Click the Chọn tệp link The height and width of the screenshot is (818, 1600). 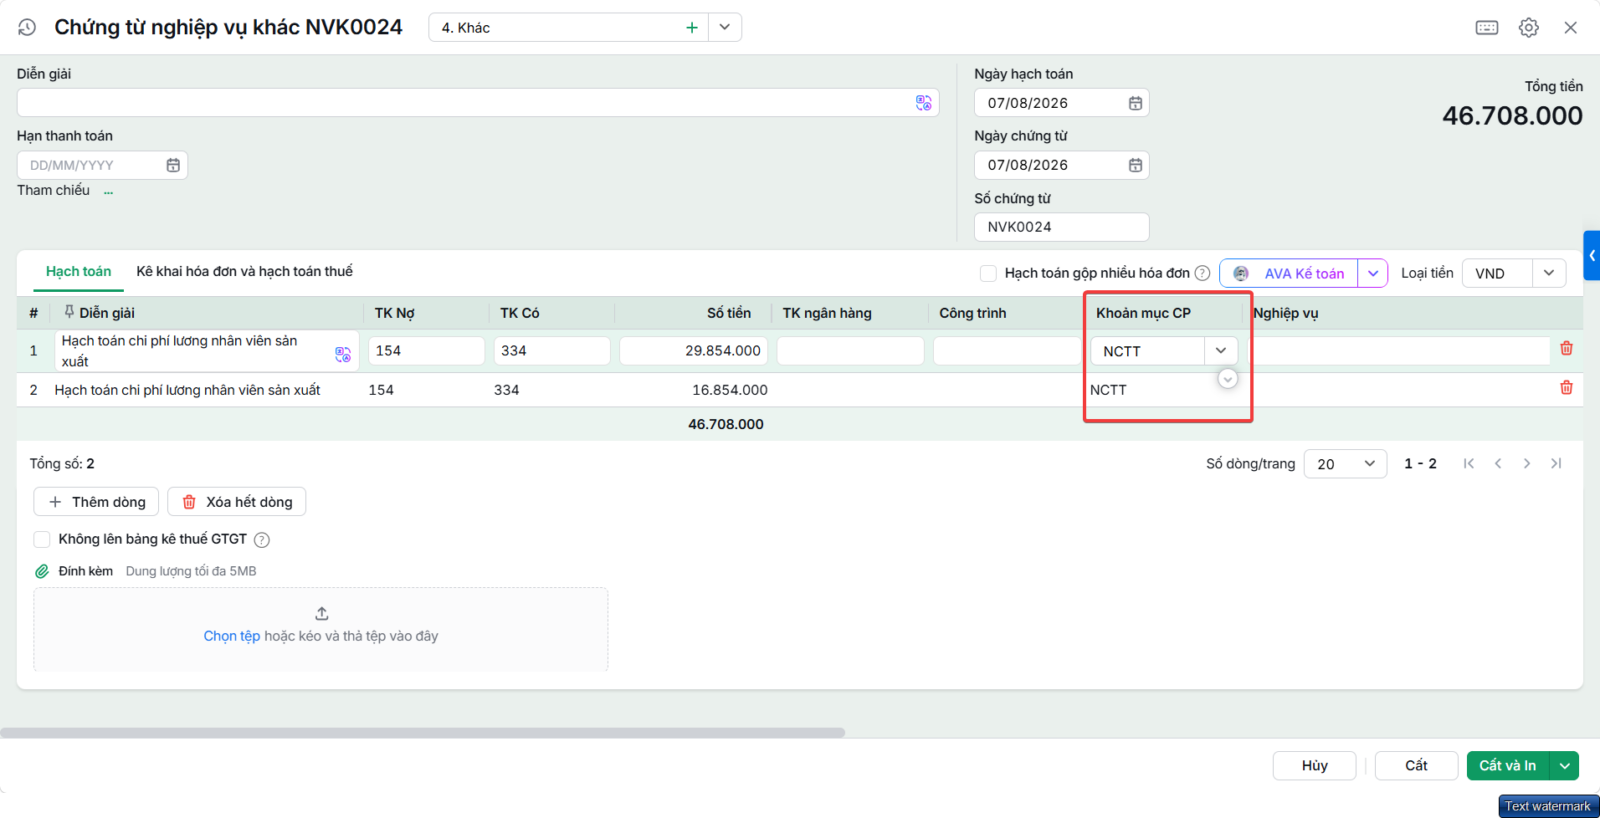tap(232, 636)
